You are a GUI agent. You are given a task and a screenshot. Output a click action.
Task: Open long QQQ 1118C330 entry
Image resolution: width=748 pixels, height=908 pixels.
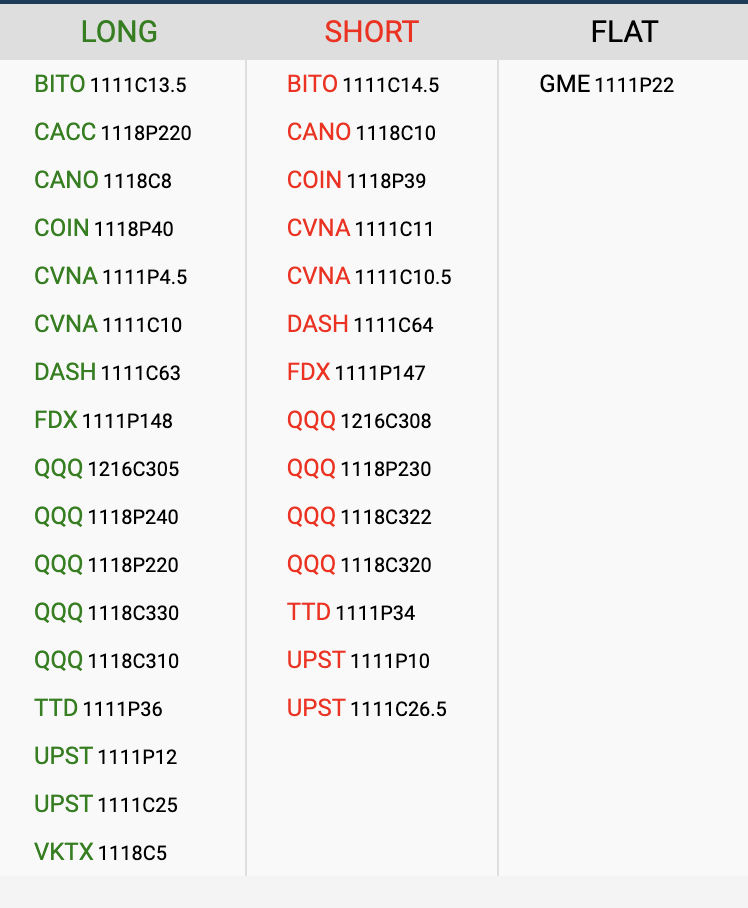tap(107, 613)
